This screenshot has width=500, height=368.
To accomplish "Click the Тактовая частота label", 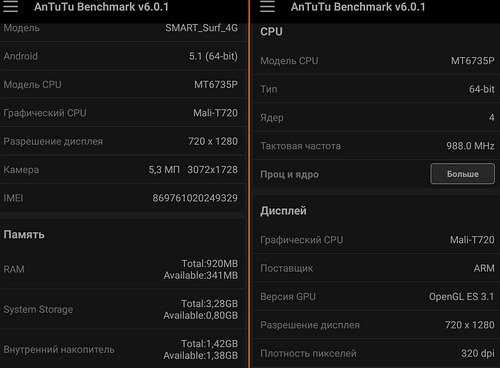I will 300,146.
